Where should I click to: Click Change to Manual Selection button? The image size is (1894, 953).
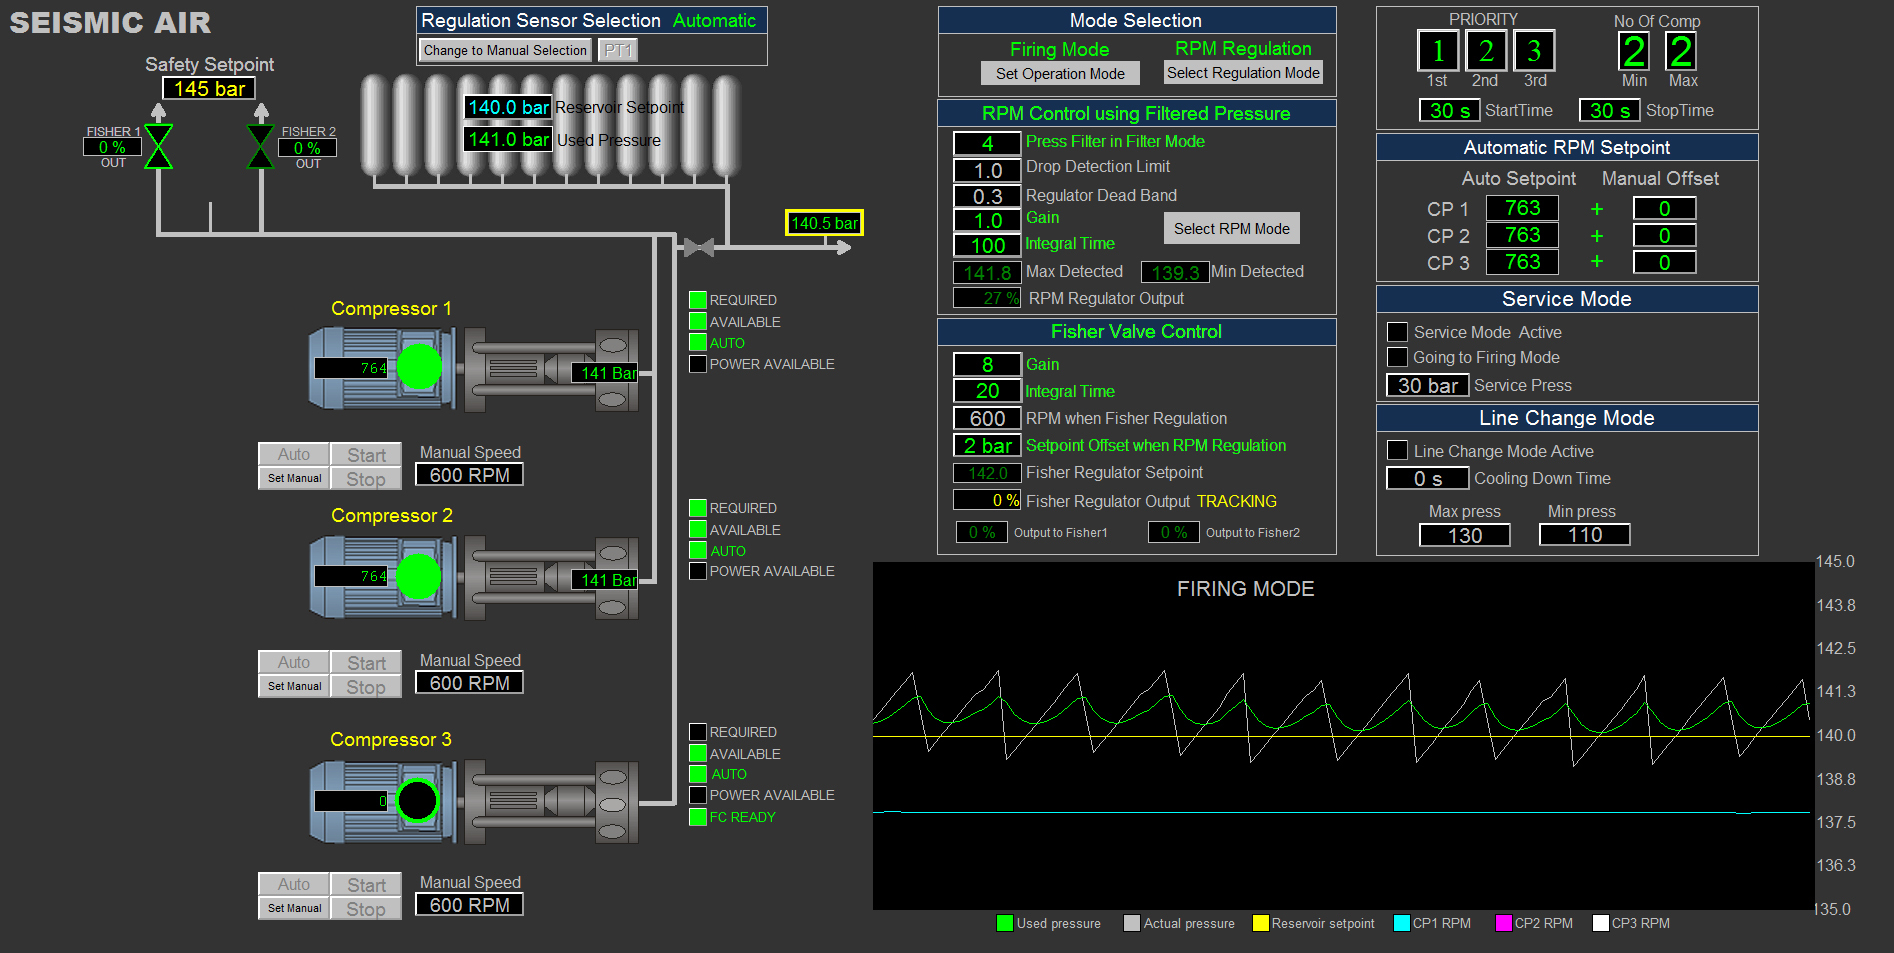505,51
